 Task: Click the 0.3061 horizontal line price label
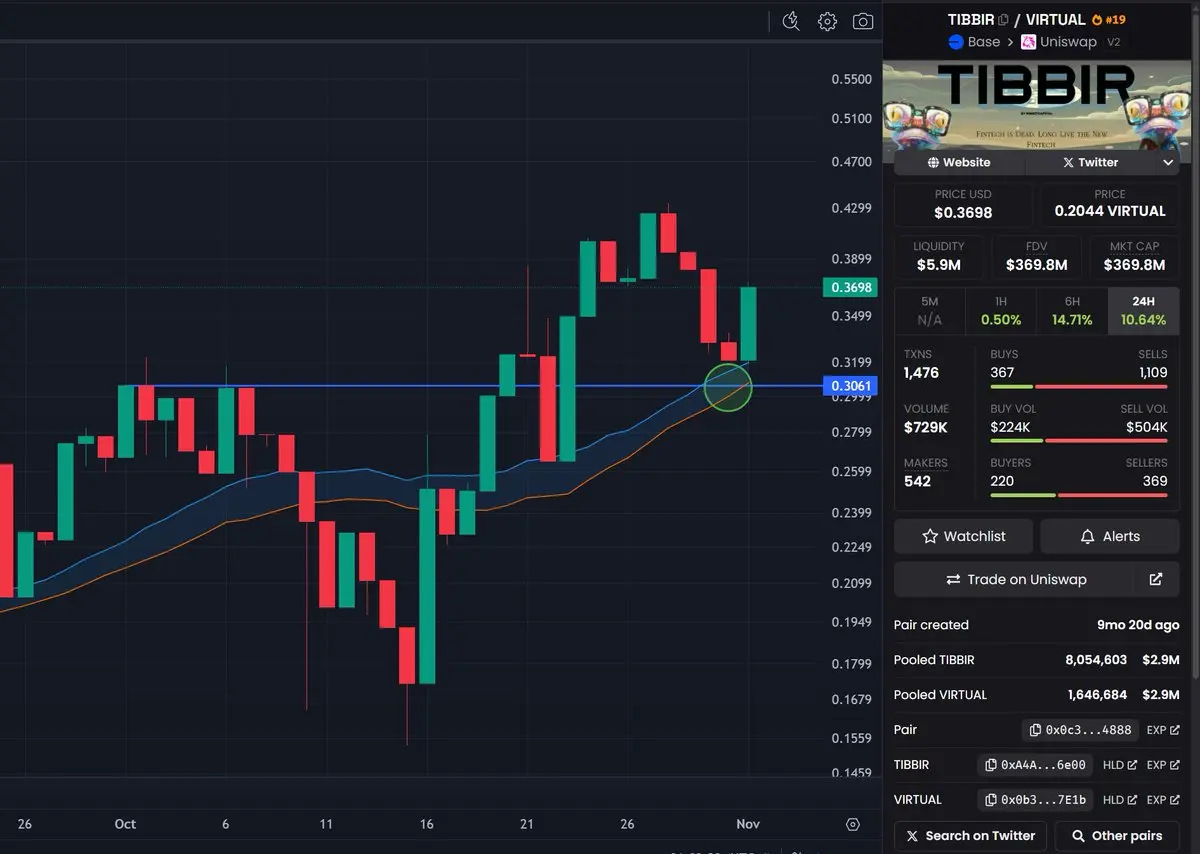(x=850, y=385)
